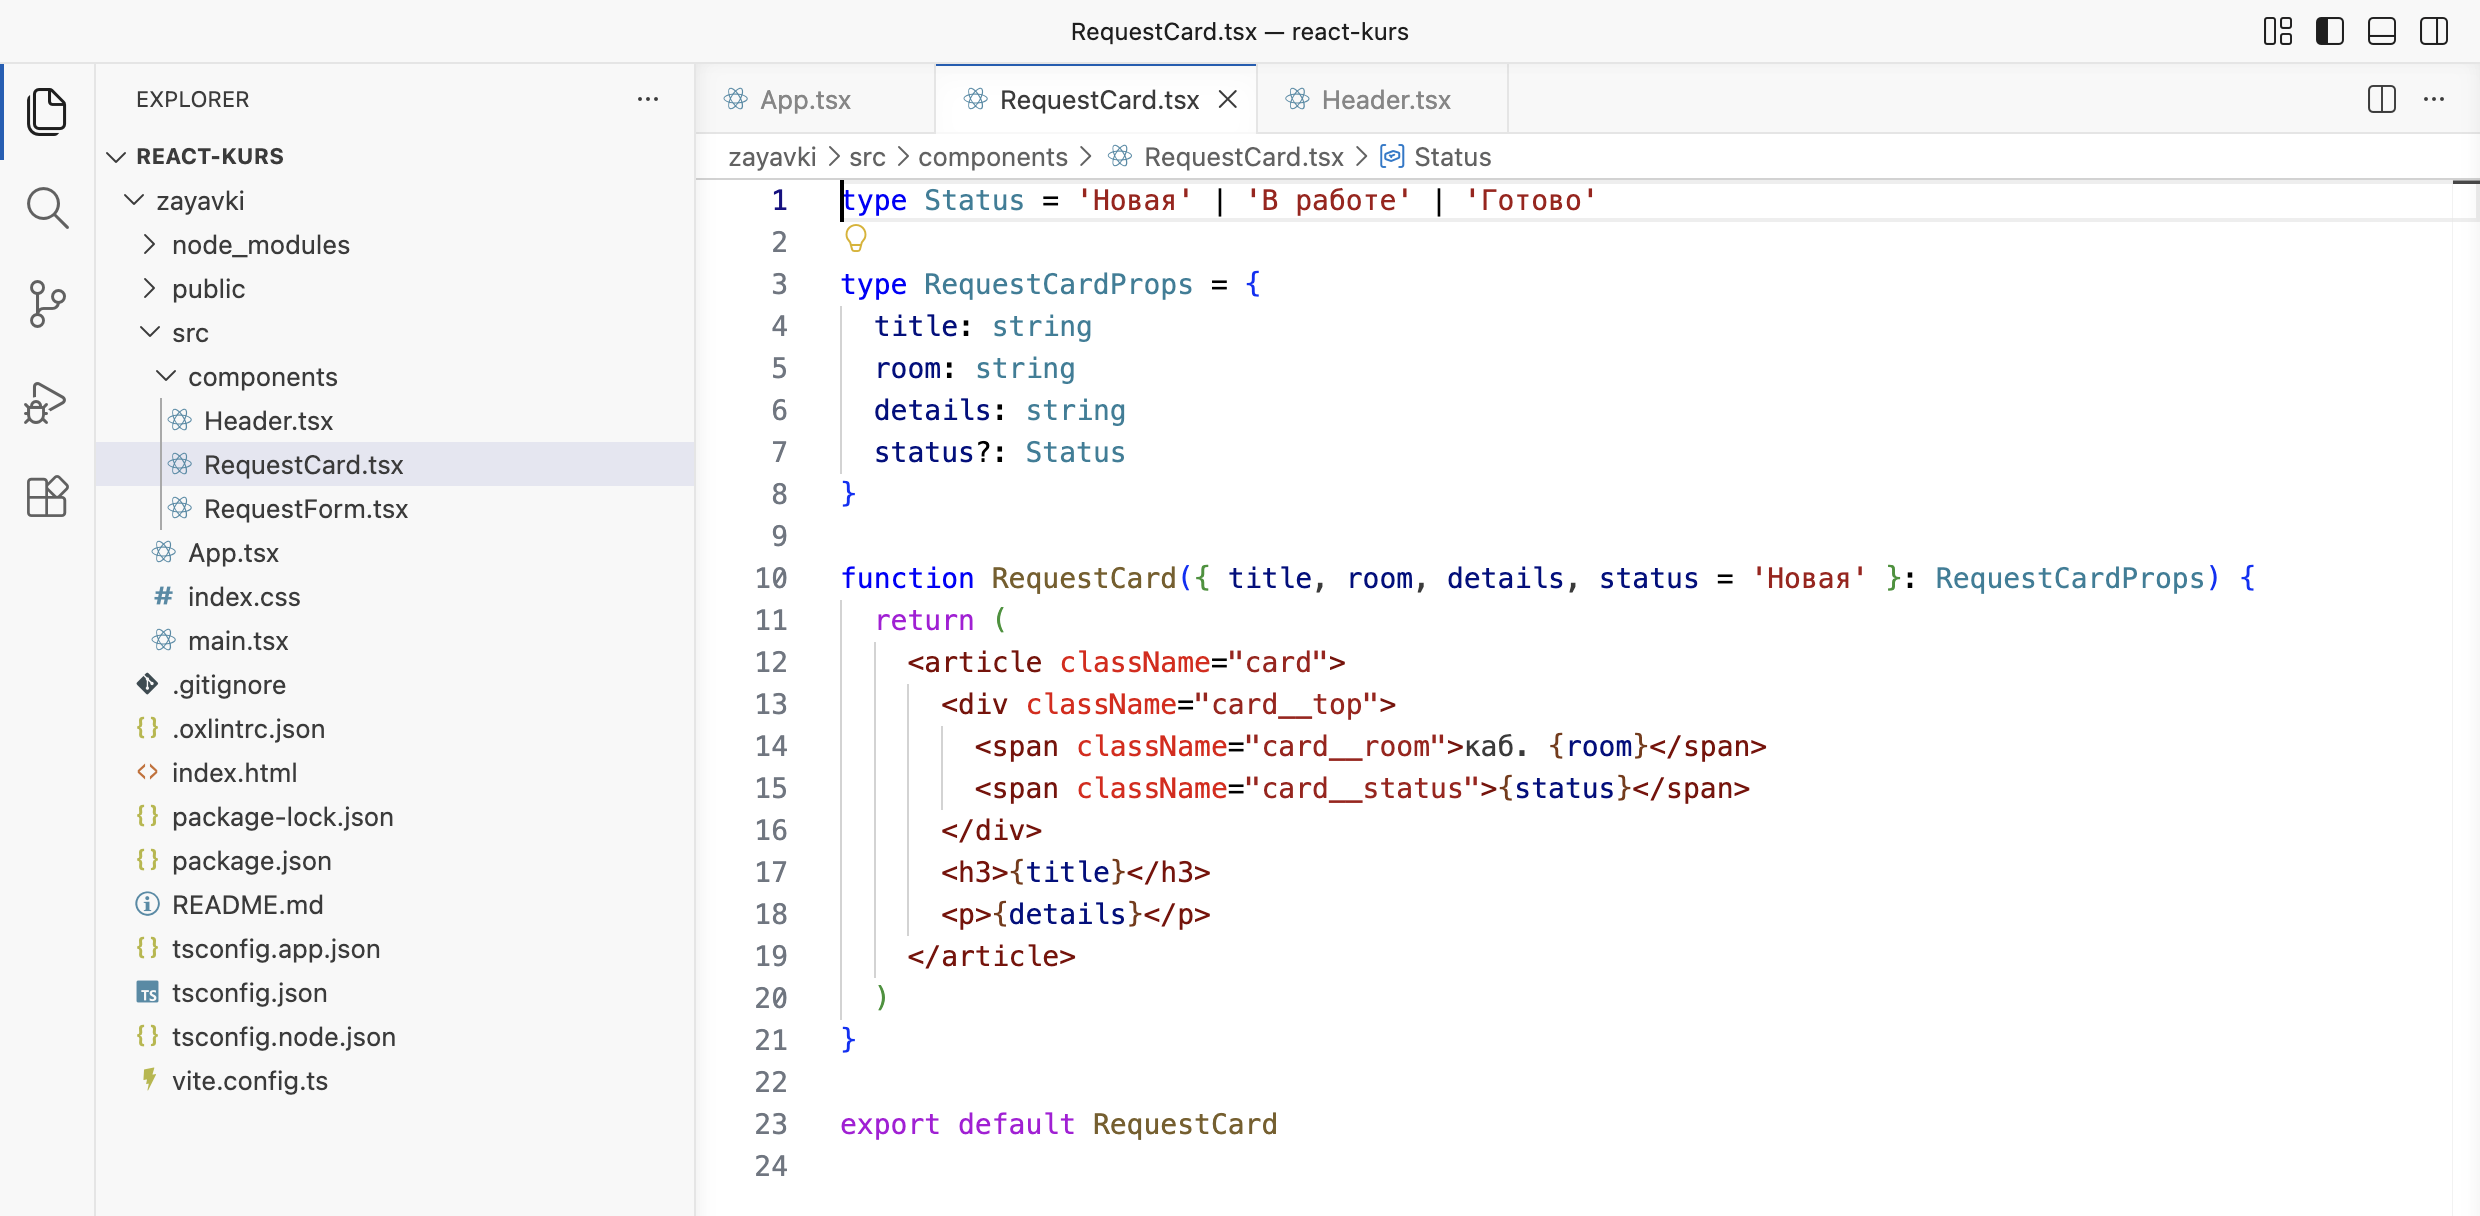The width and height of the screenshot is (2480, 1216).
Task: Open the Extensions view
Action: tap(47, 497)
